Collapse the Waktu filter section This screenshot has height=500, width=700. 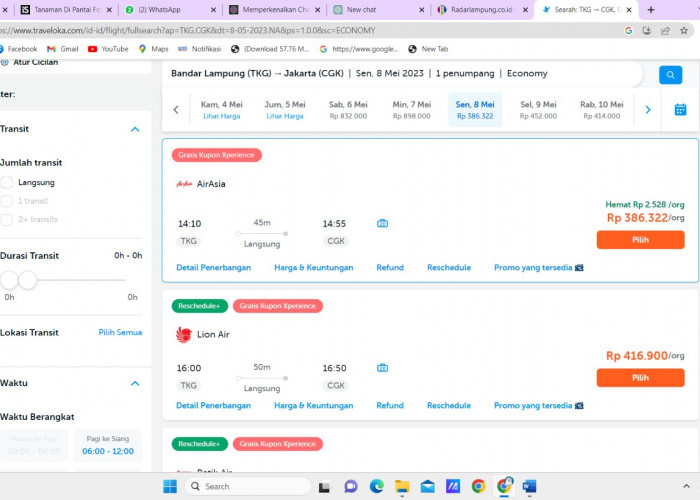coord(135,383)
